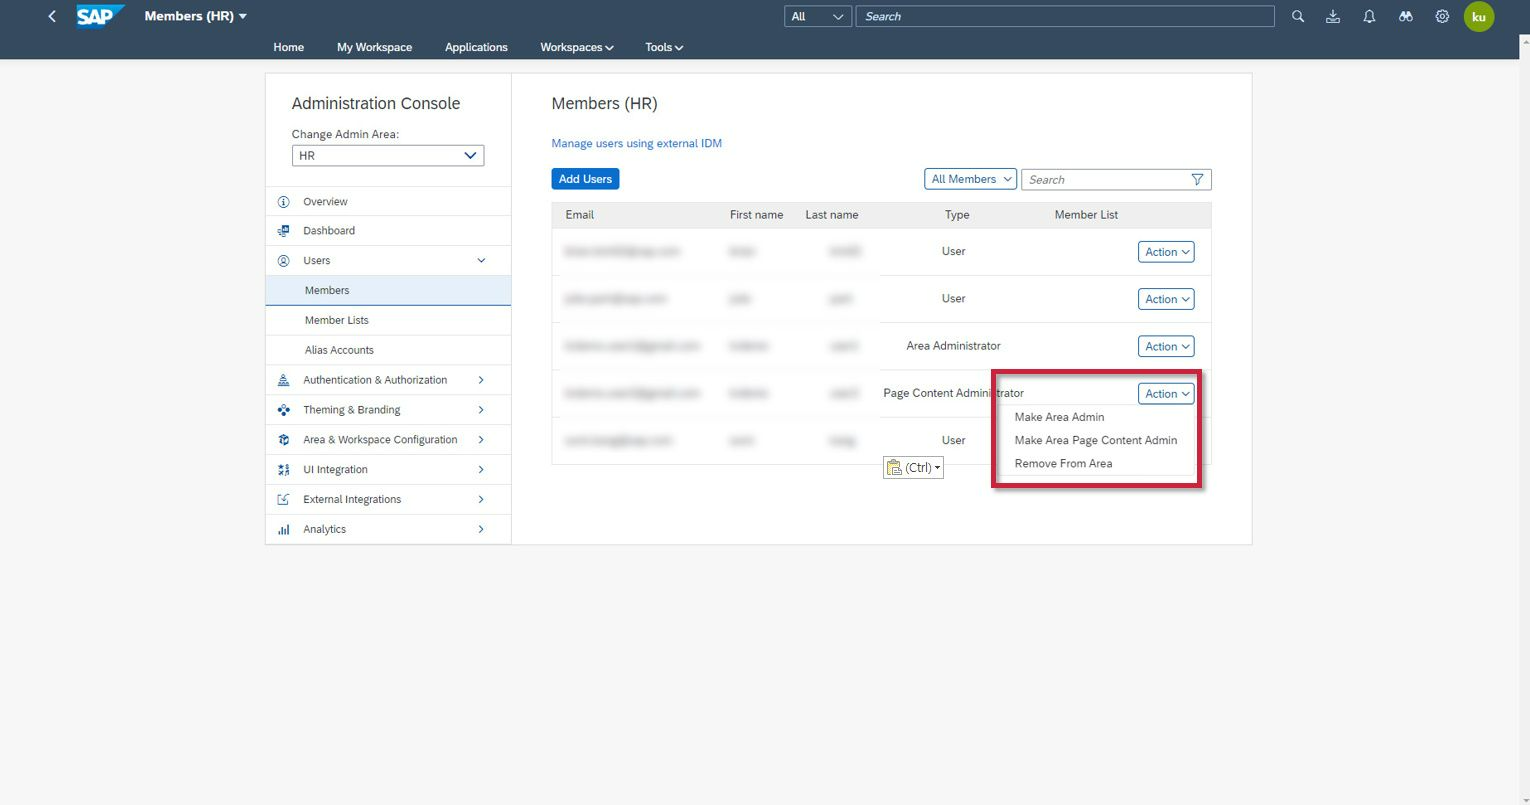Click the paste options clipboard icon
This screenshot has height=805, width=1530.
pos(894,467)
